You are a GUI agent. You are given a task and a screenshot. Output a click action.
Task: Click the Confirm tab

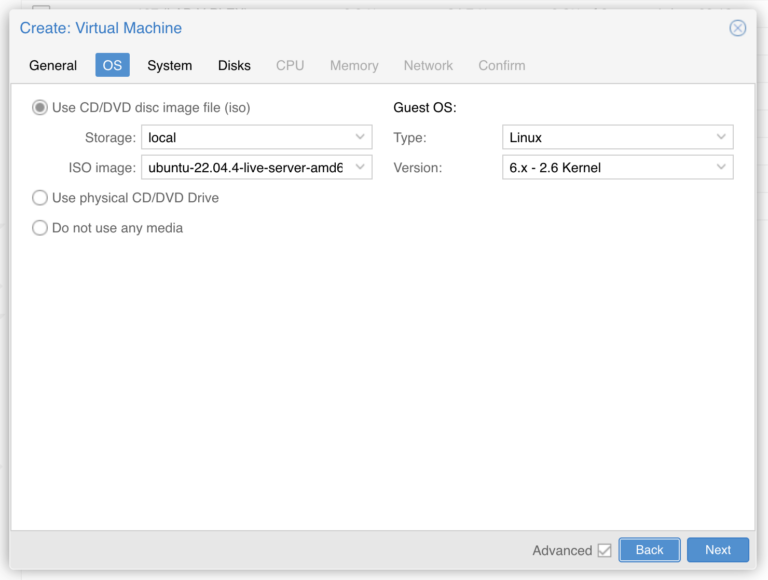click(502, 65)
